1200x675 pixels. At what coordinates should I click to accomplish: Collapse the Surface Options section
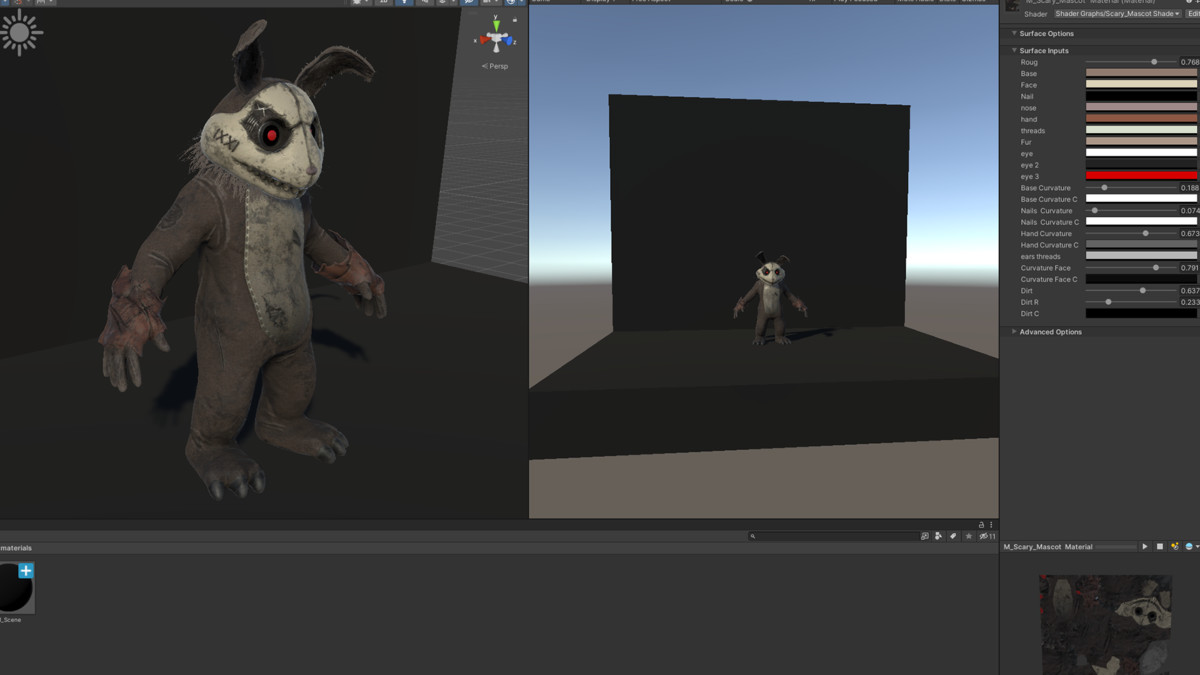[1014, 33]
